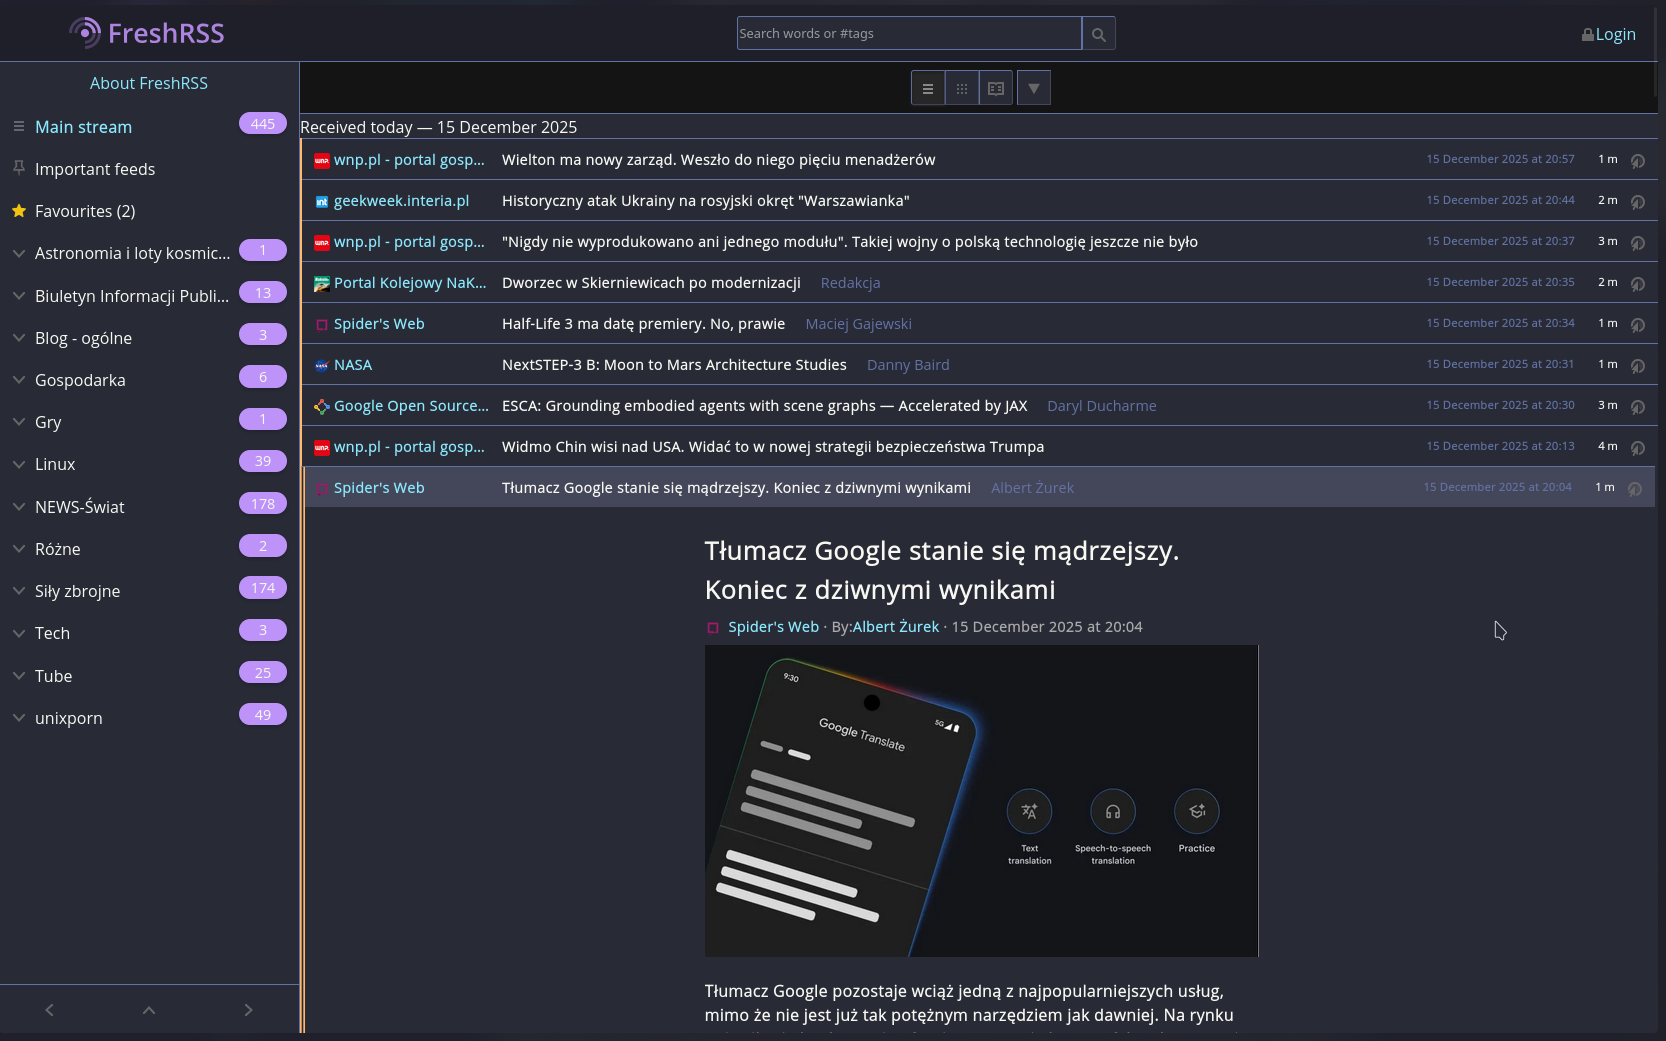Open Important feeds
The height and width of the screenshot is (1041, 1666).
tap(95, 169)
